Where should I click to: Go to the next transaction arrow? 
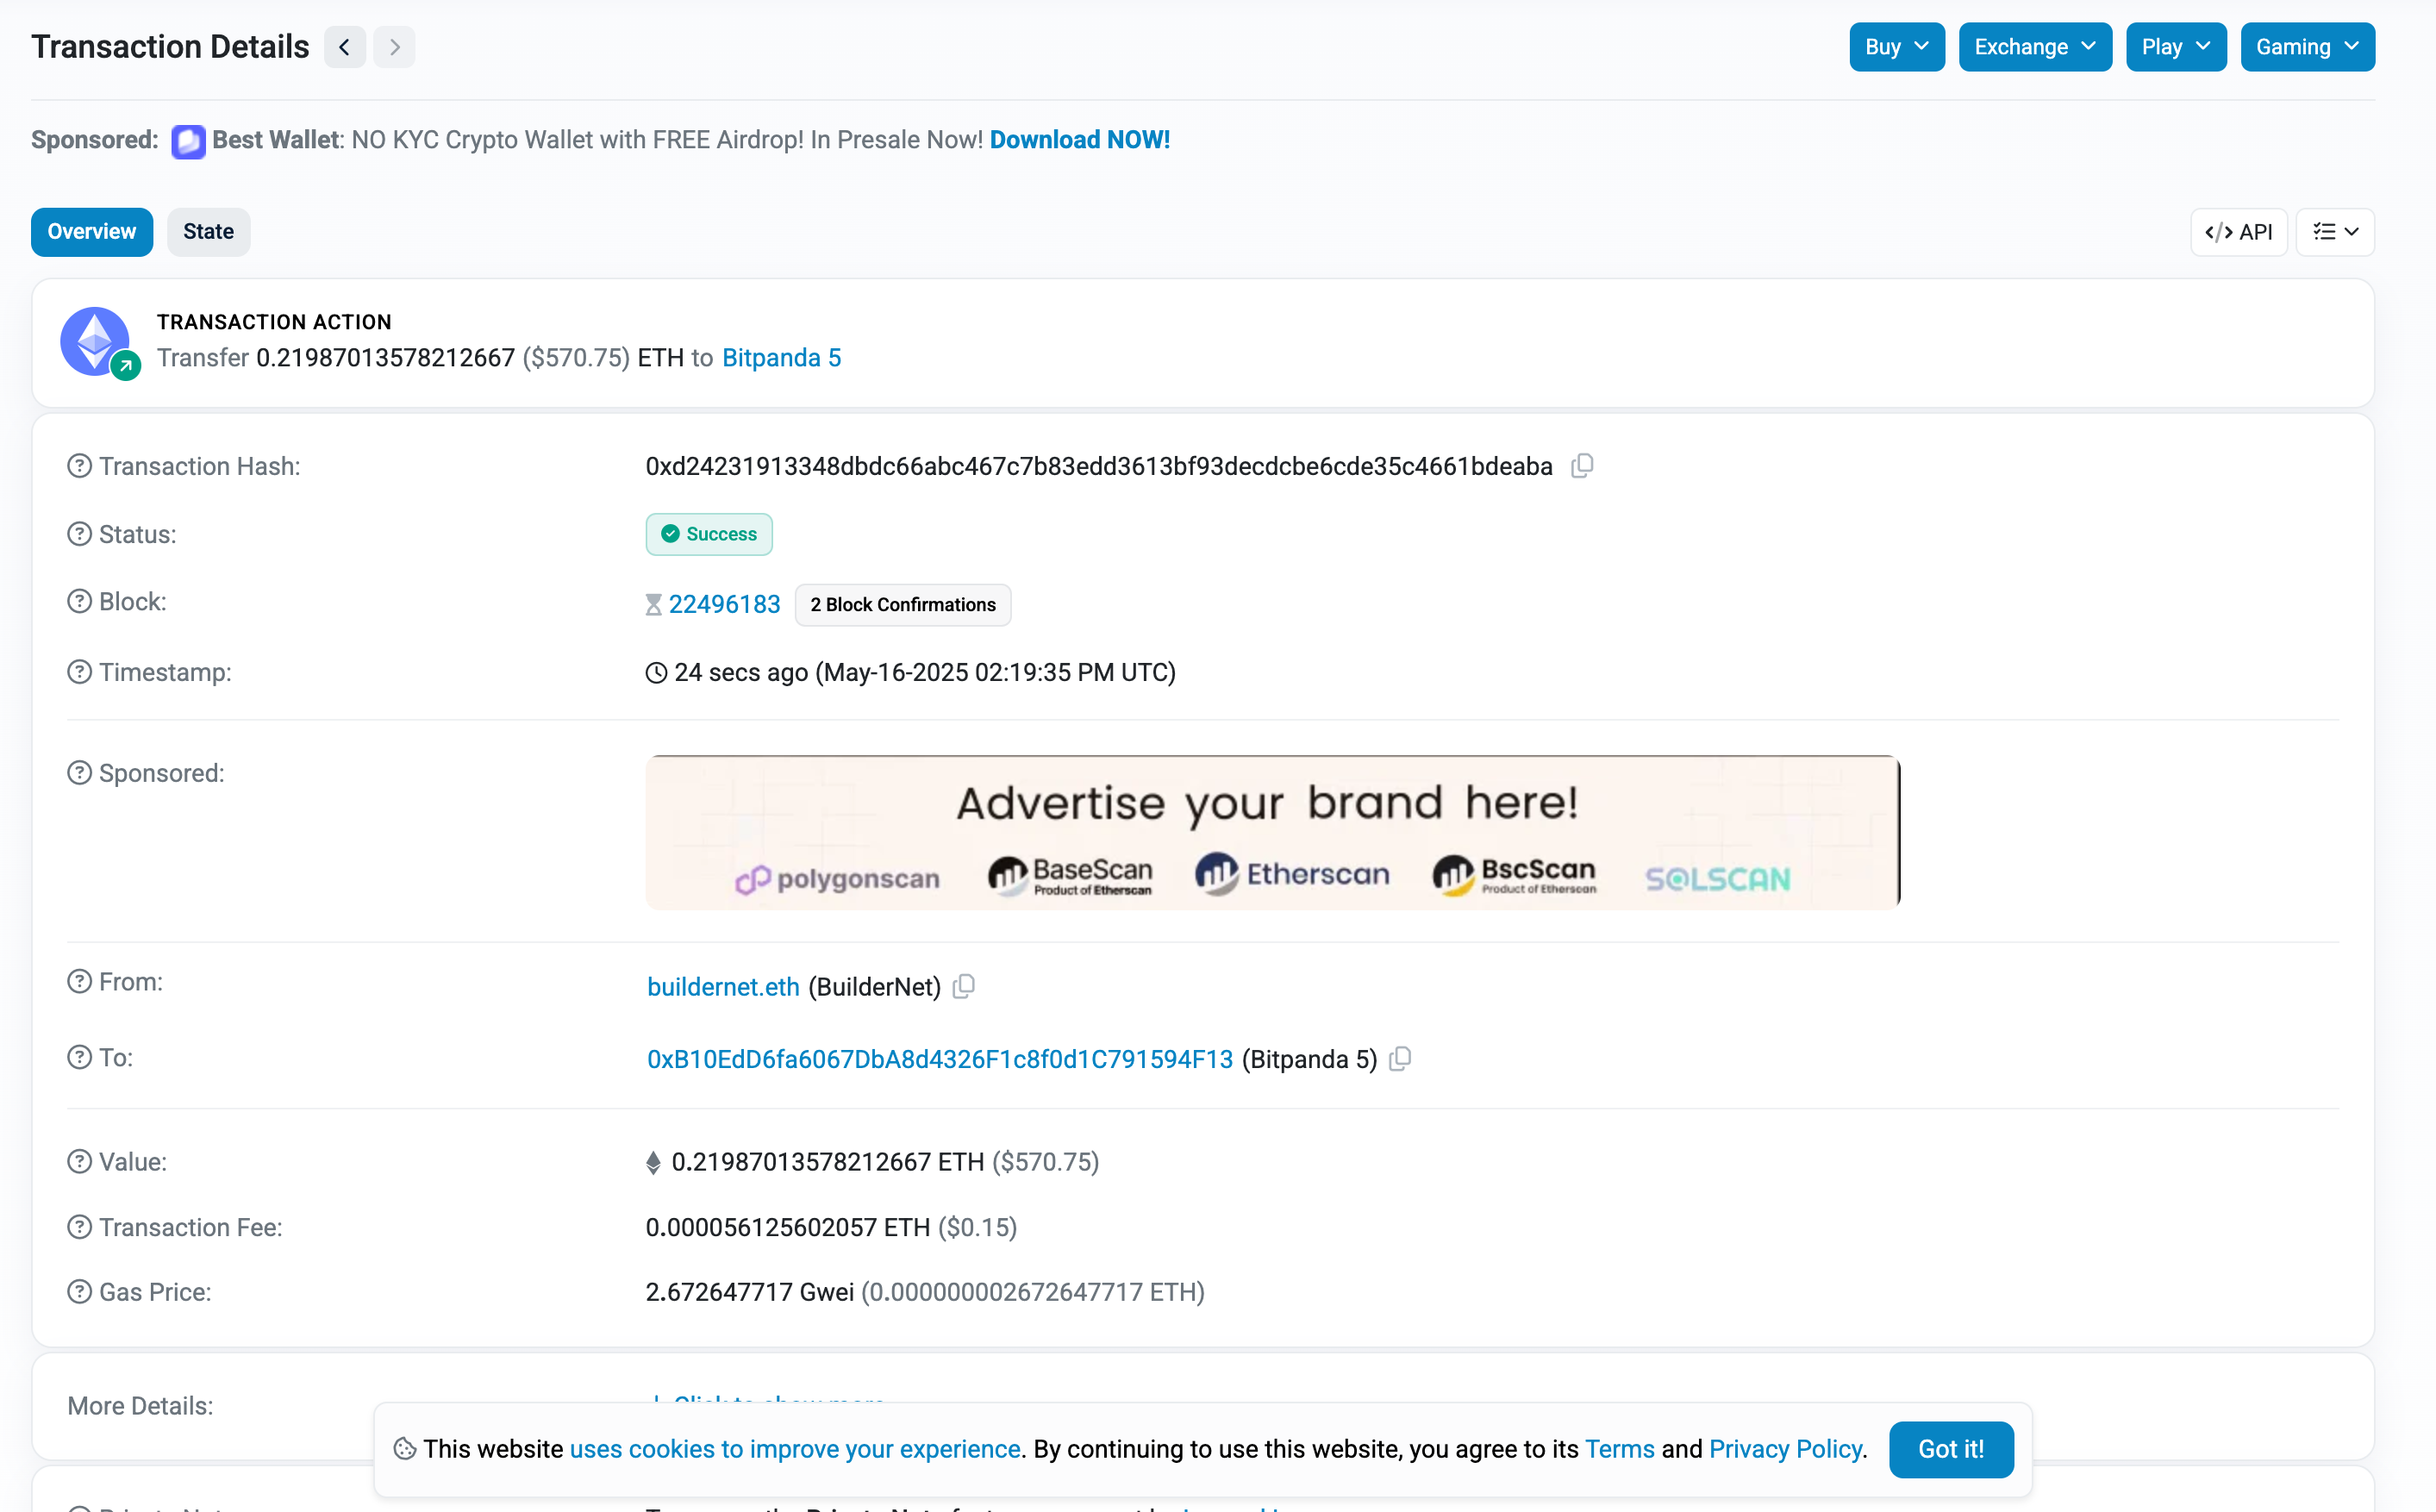394,47
